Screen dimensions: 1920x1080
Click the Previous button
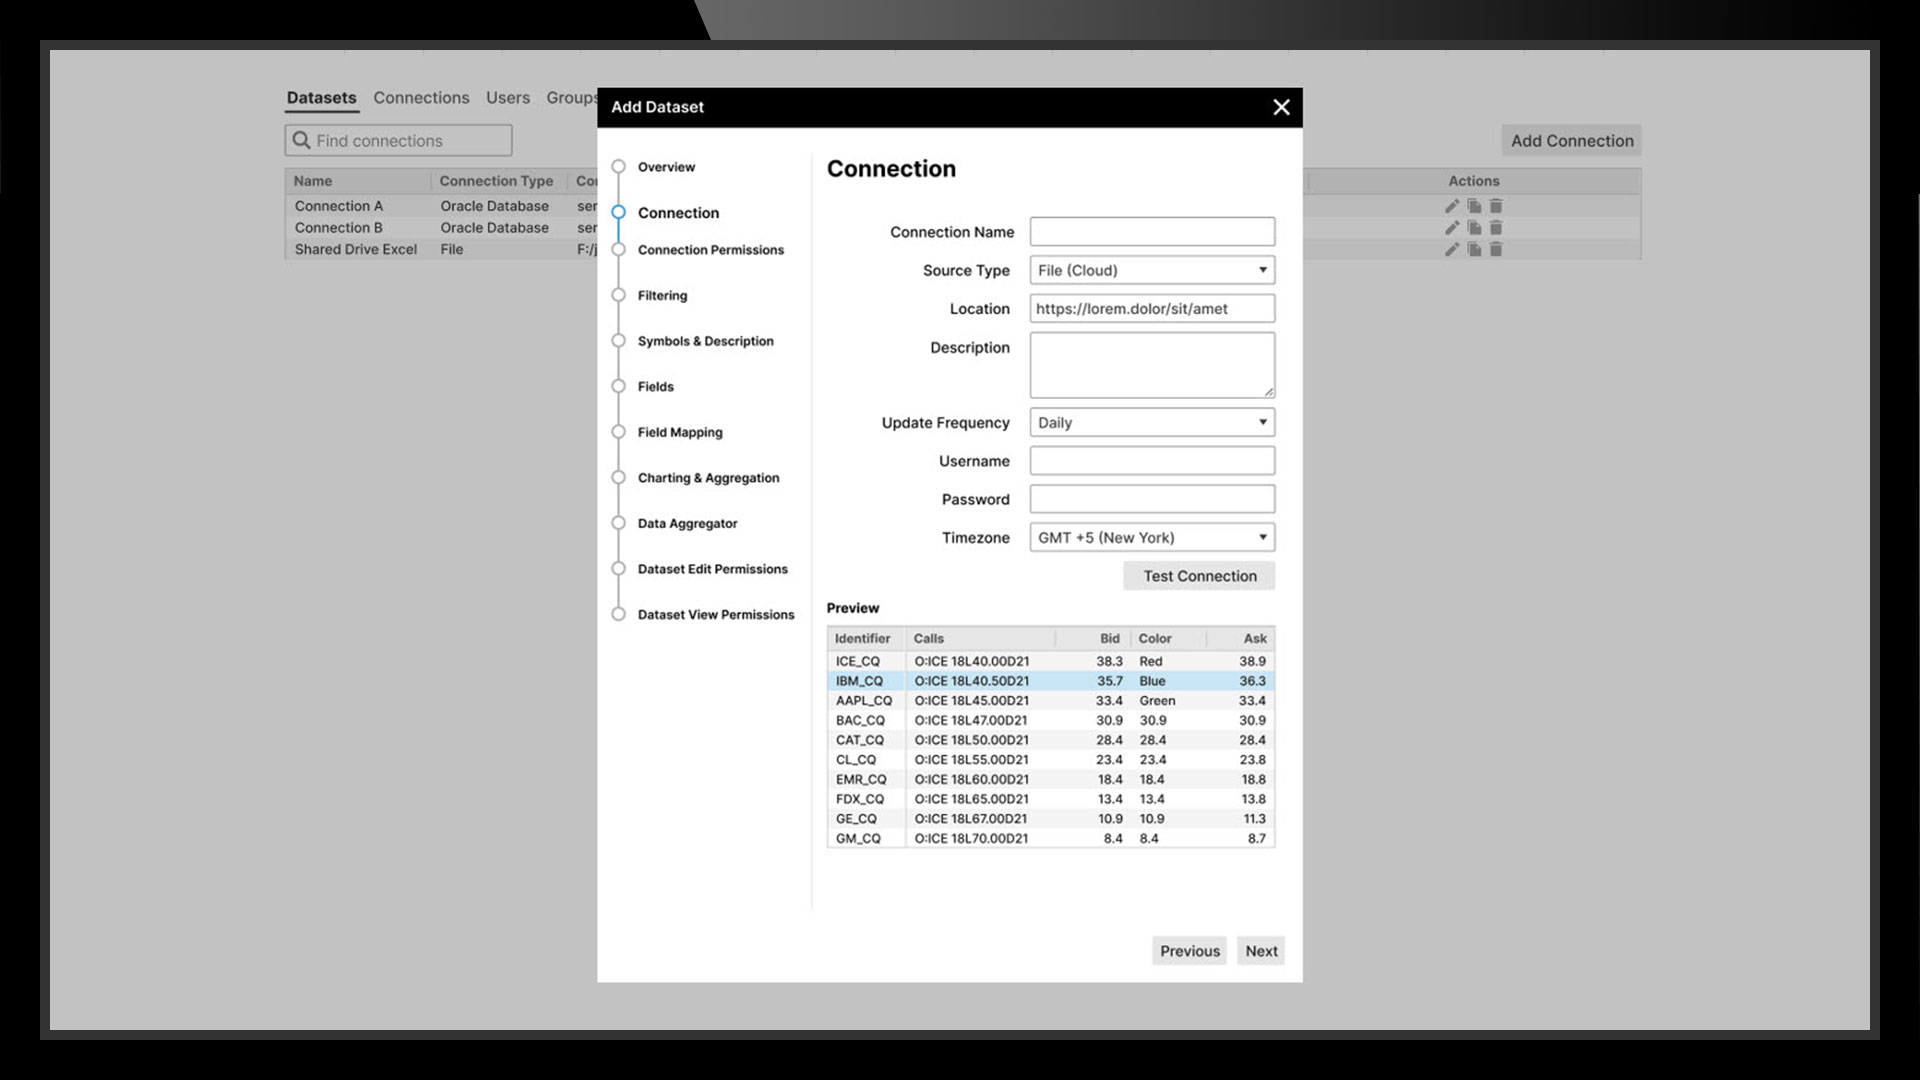tap(1189, 951)
